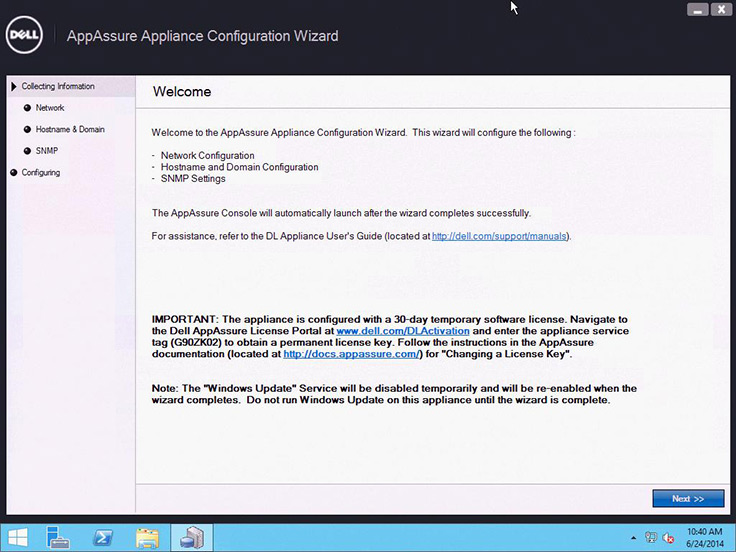The width and height of the screenshot is (736, 552).
Task: Select Hostname & Domain step in sidebar
Action: (x=70, y=130)
